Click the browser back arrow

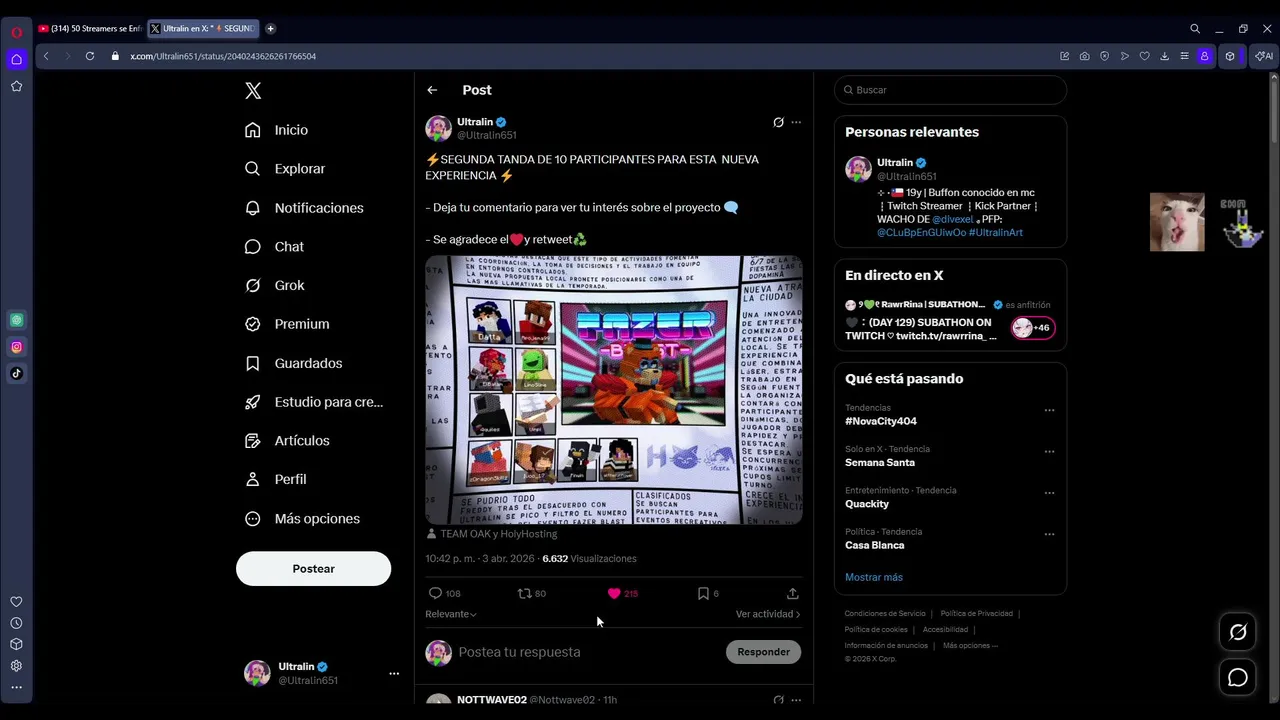(x=46, y=56)
